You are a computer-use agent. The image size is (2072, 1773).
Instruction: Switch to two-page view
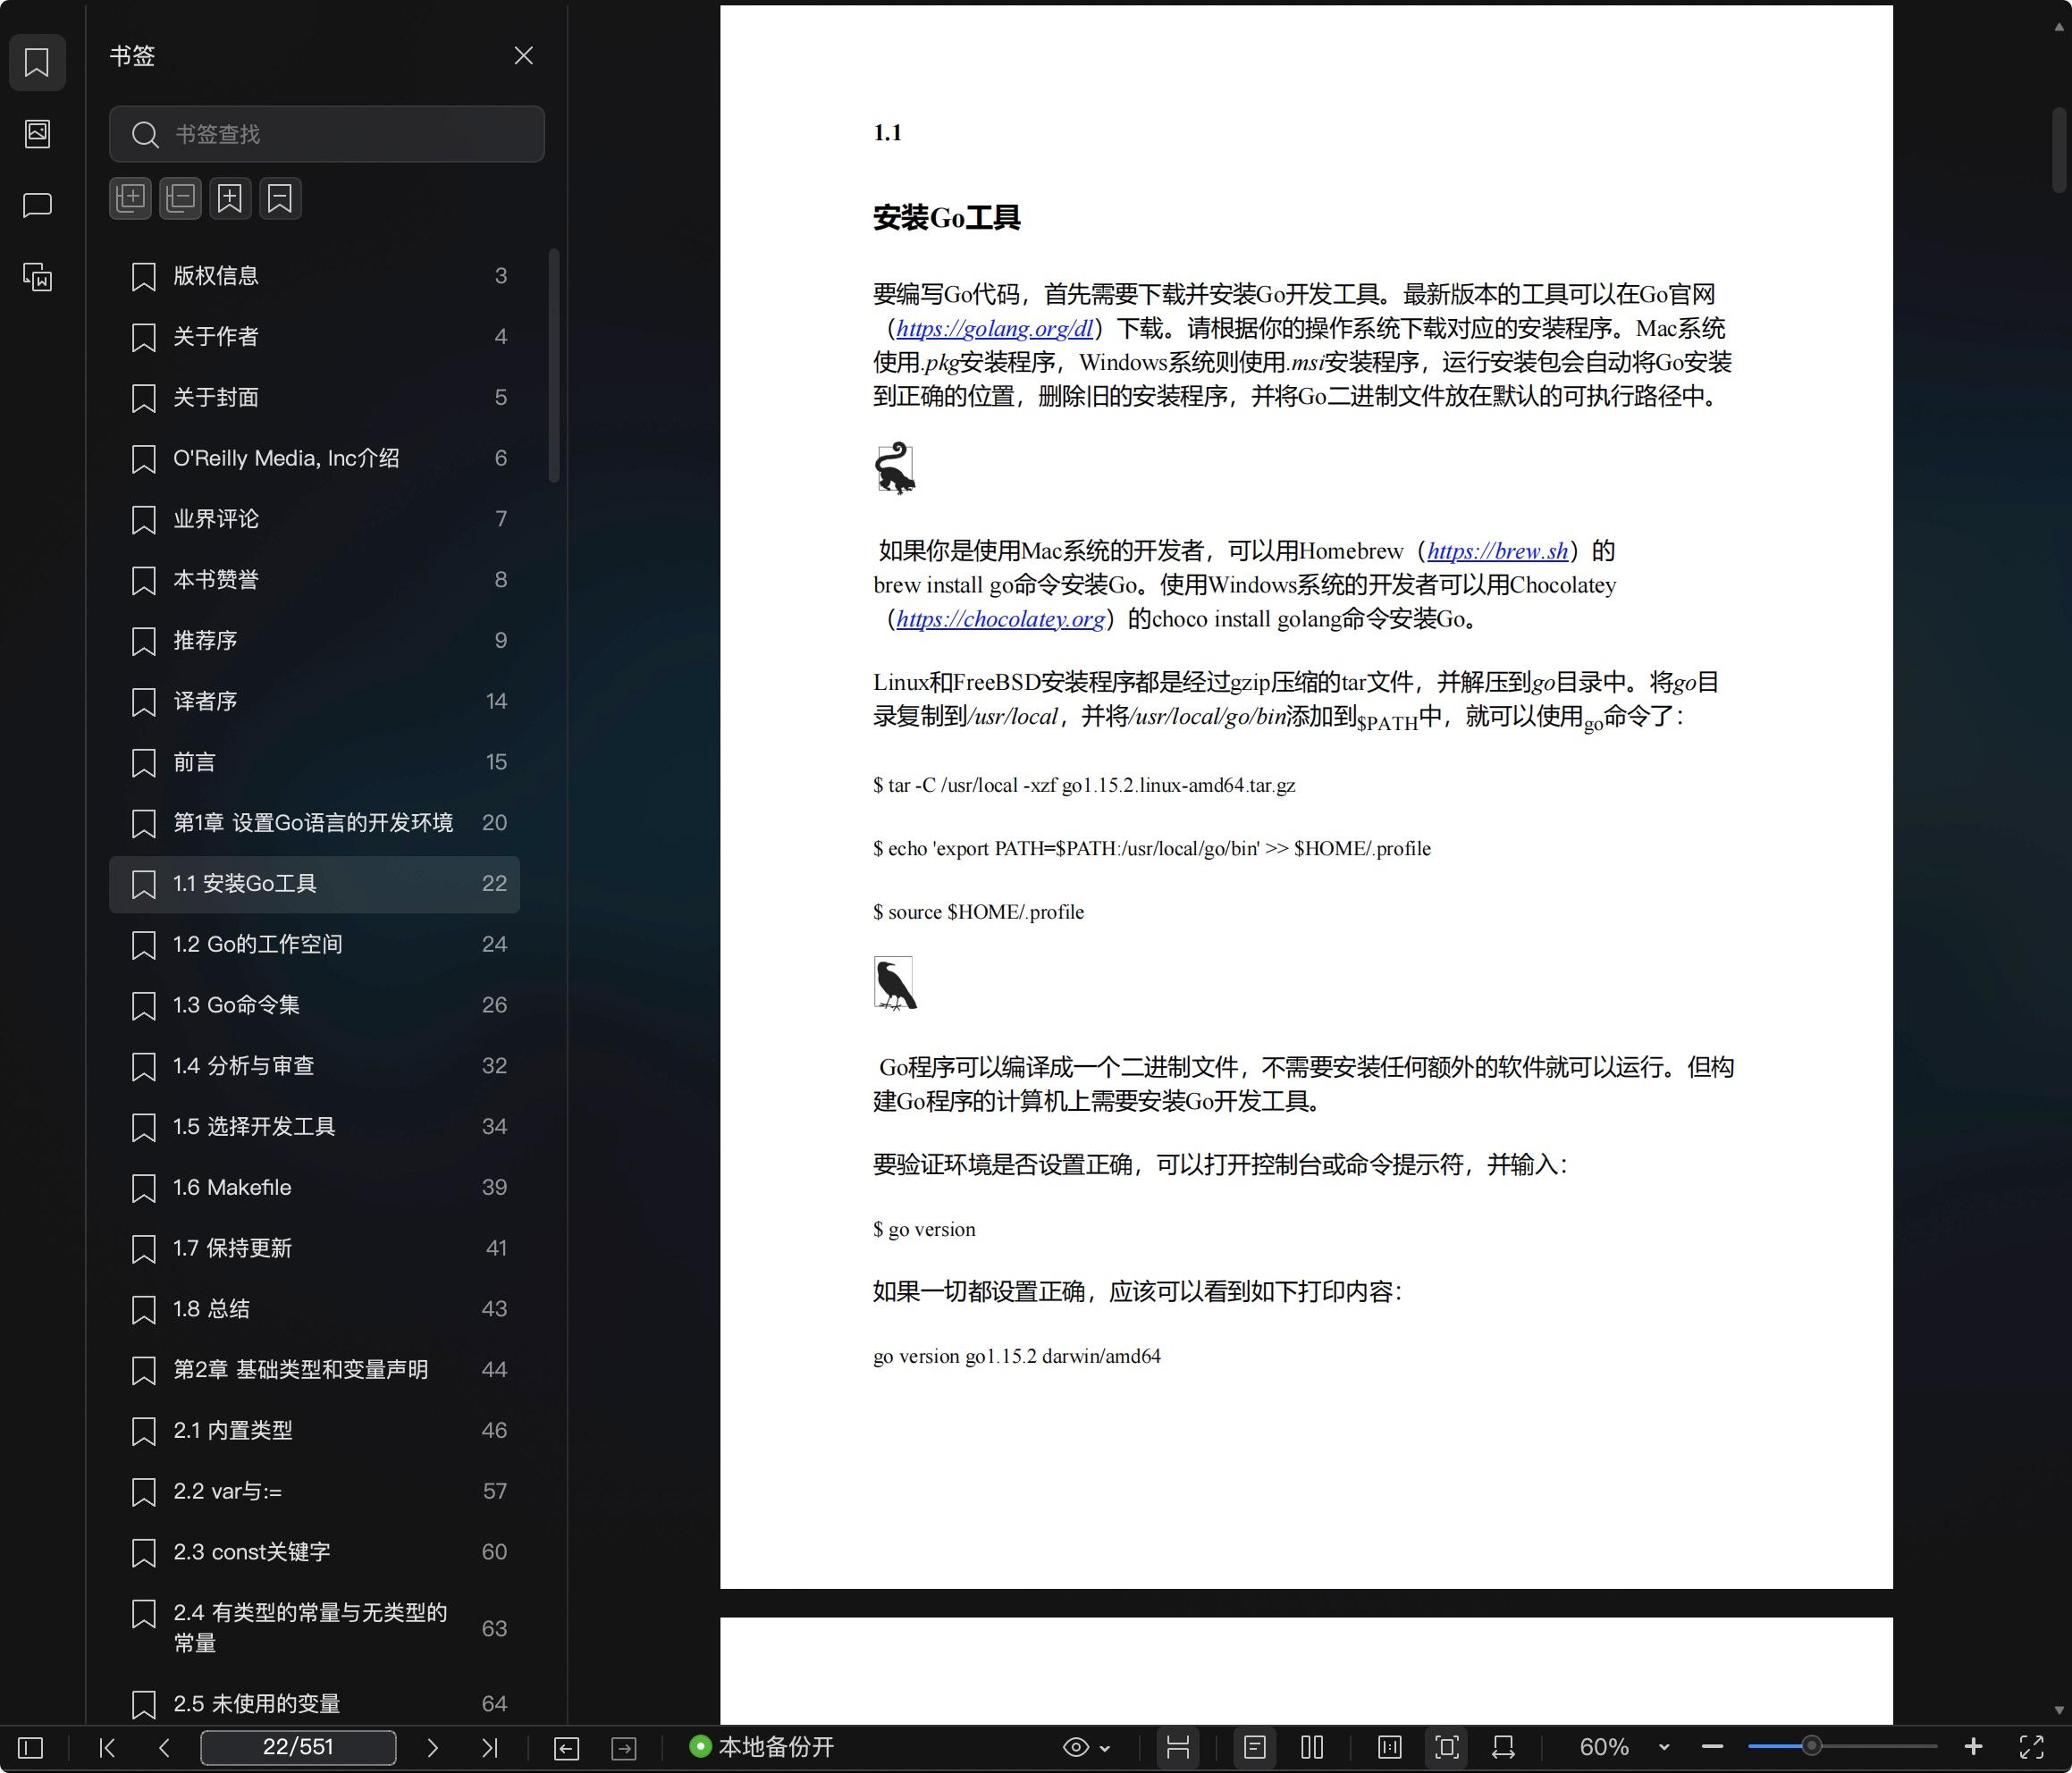1312,1747
